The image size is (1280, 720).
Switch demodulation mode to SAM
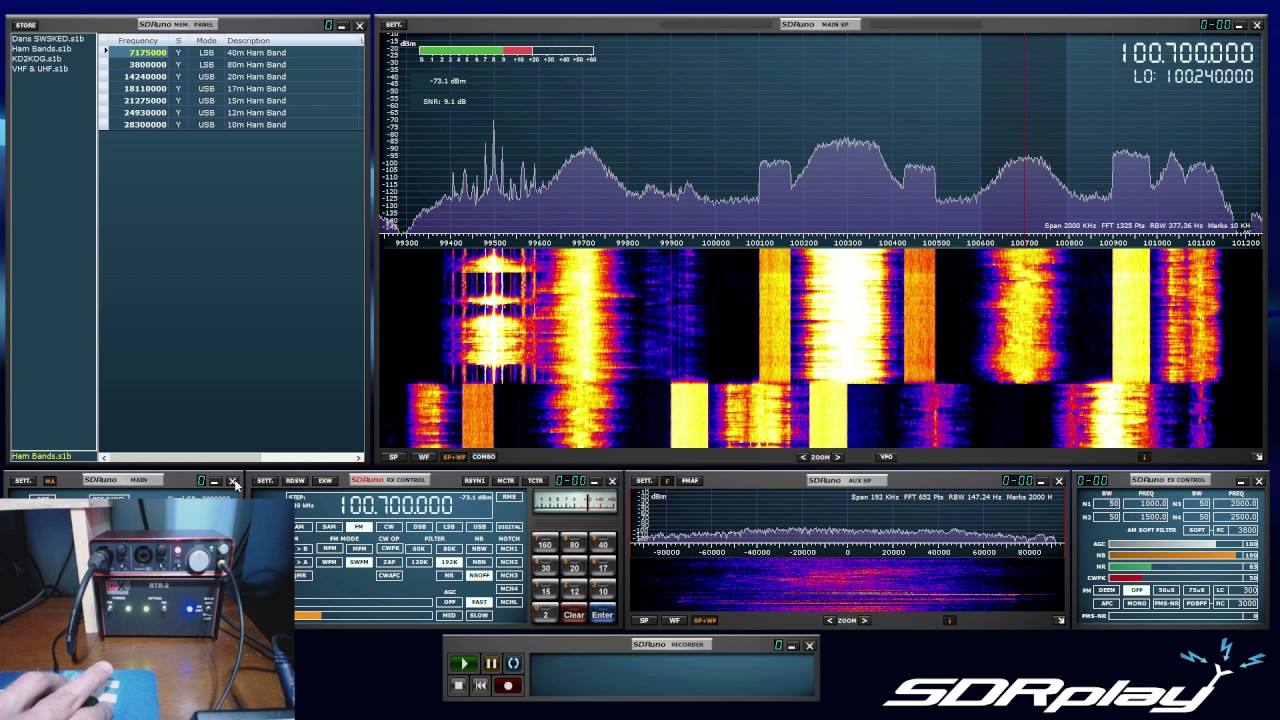tap(329, 527)
